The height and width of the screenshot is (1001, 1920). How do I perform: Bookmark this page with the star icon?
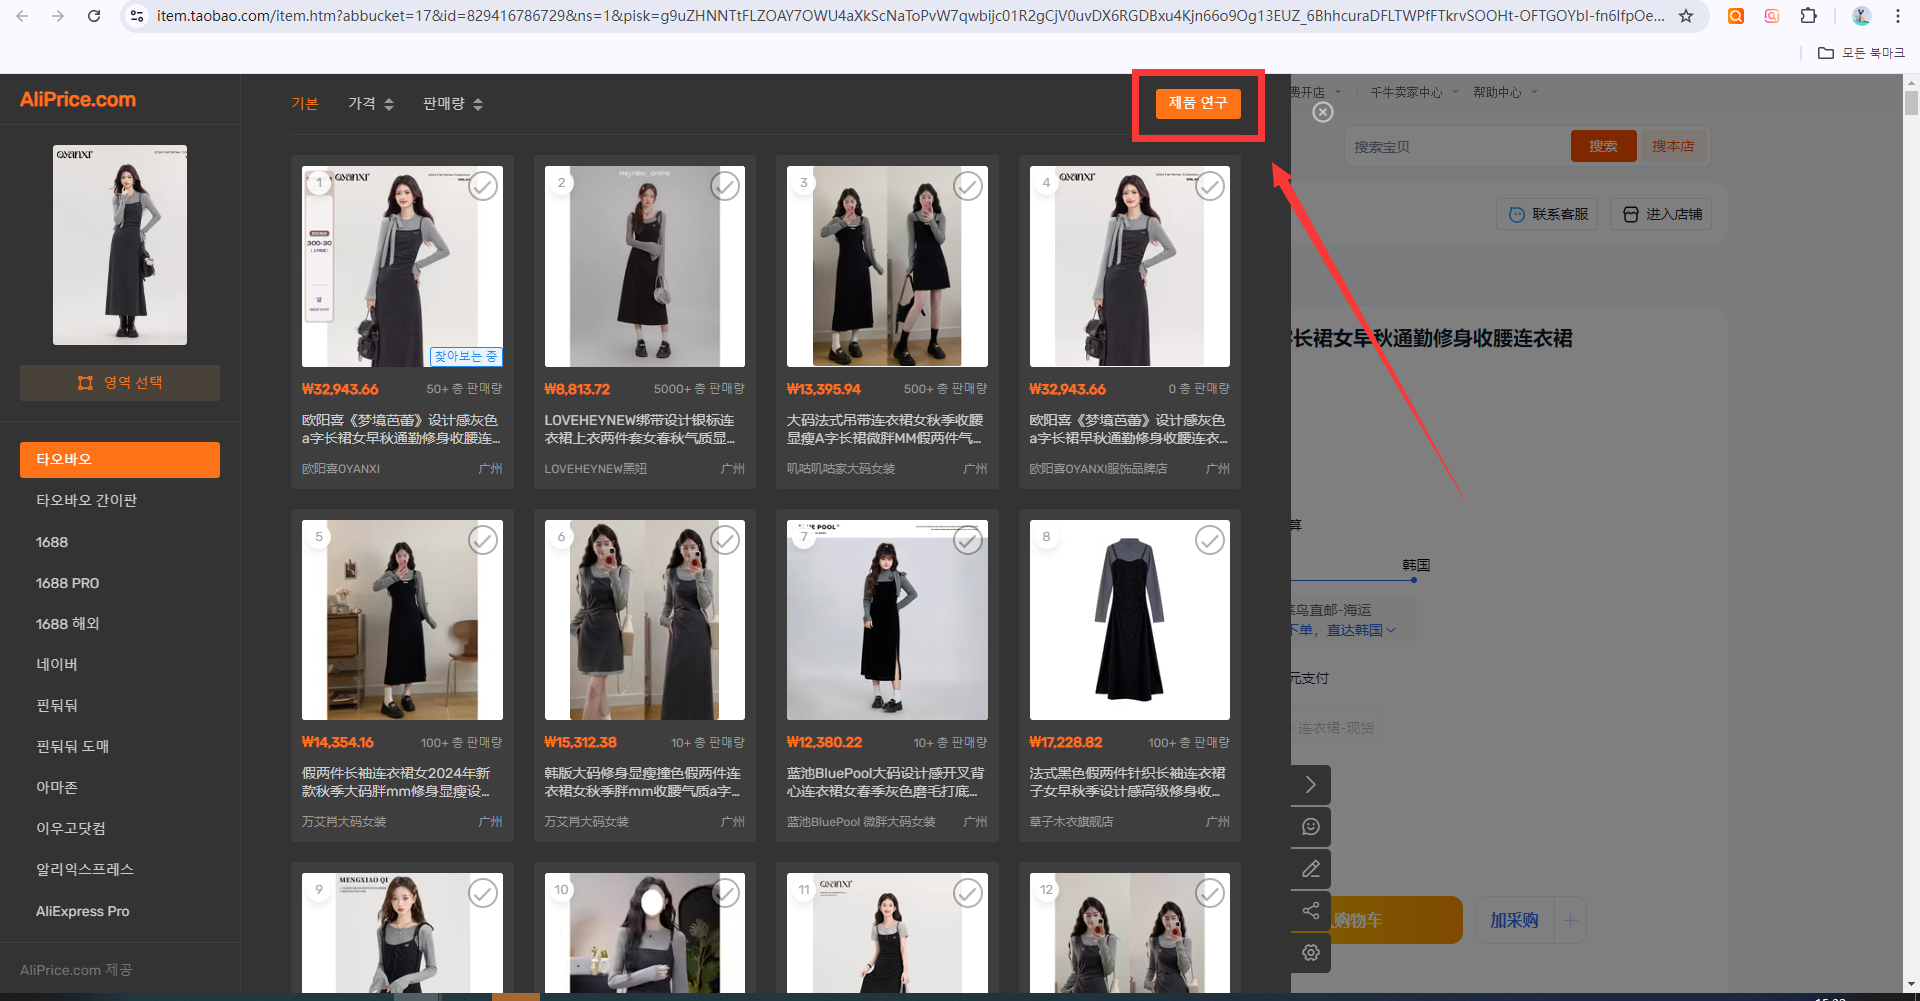point(1686,16)
